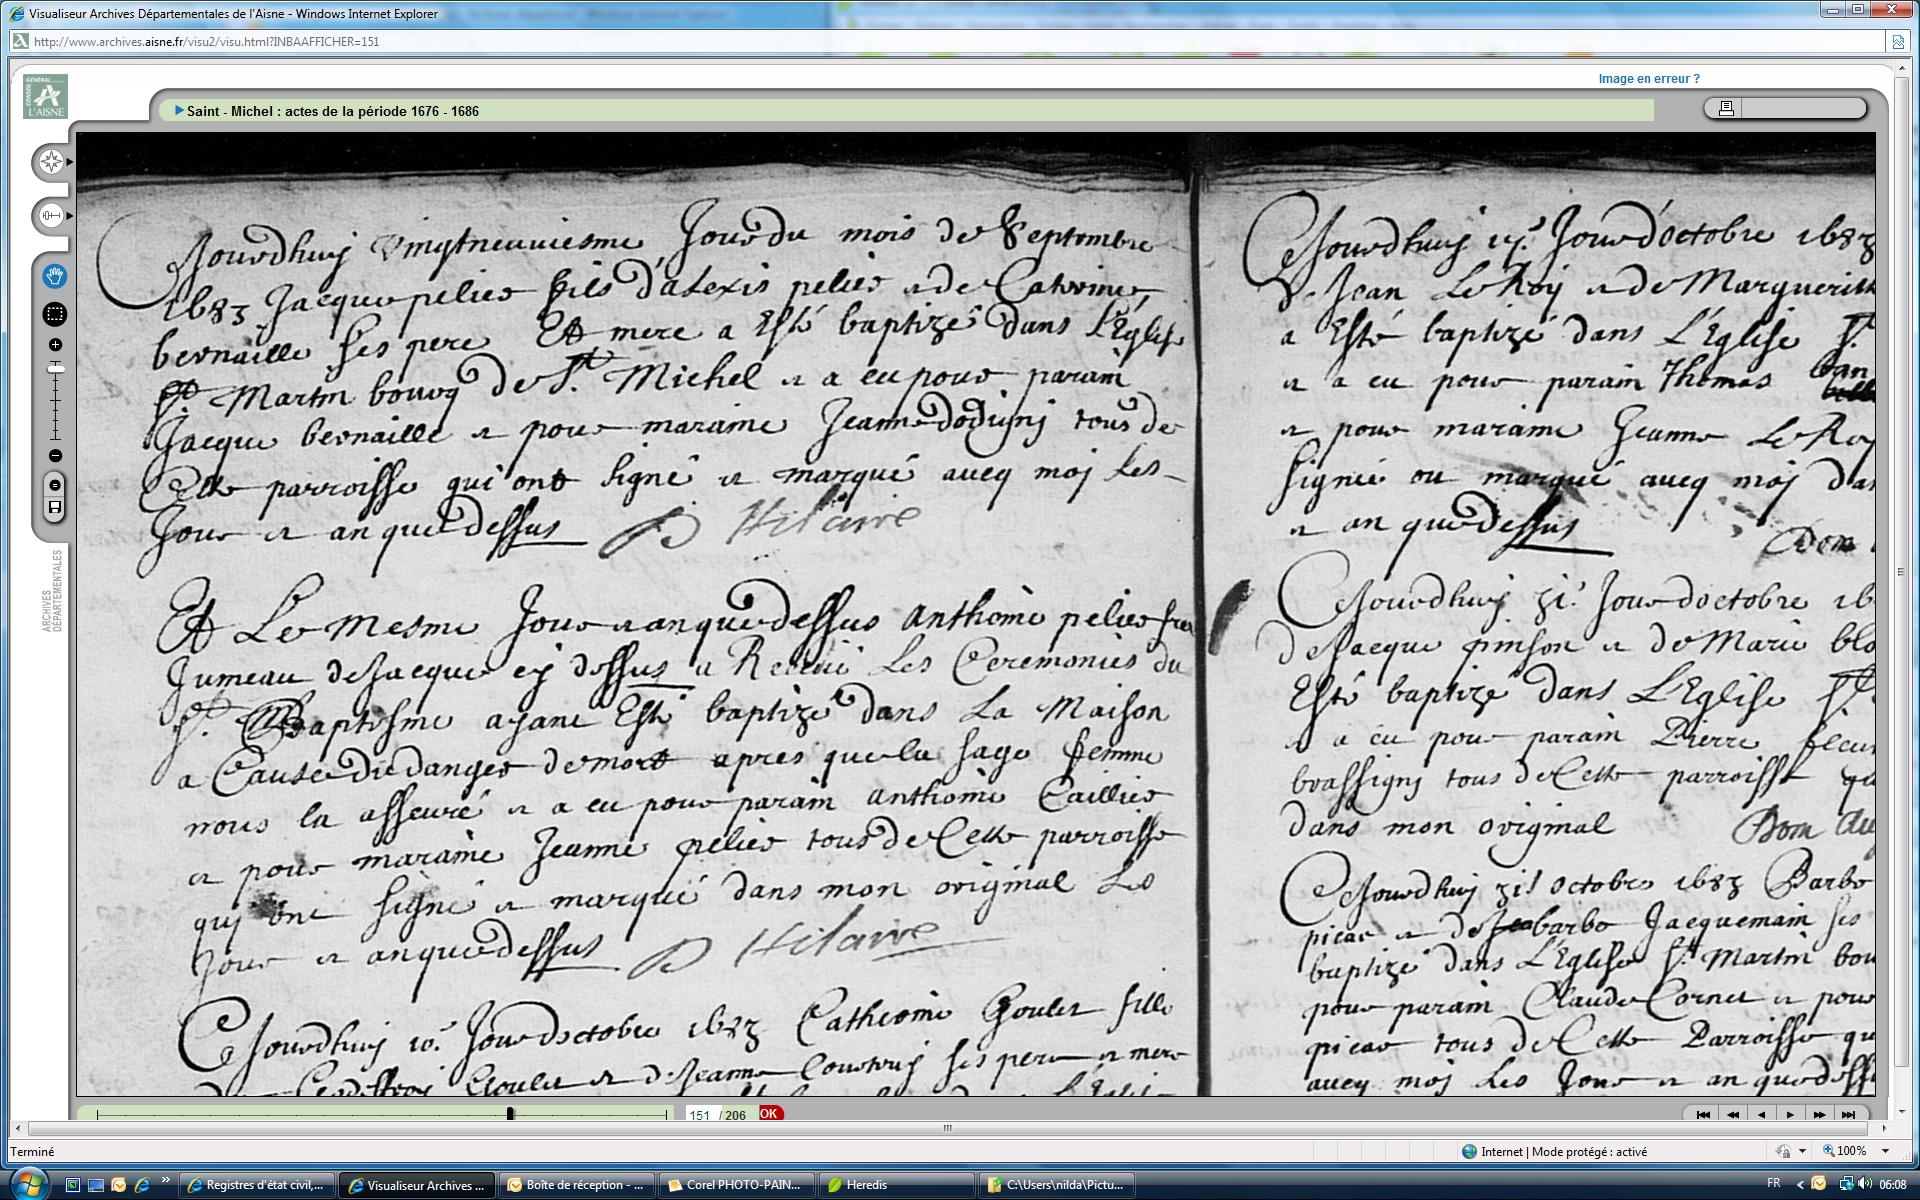The height and width of the screenshot is (1200, 1920).
Task: Switch to Heredis in the taskbar
Action: coord(865,1185)
